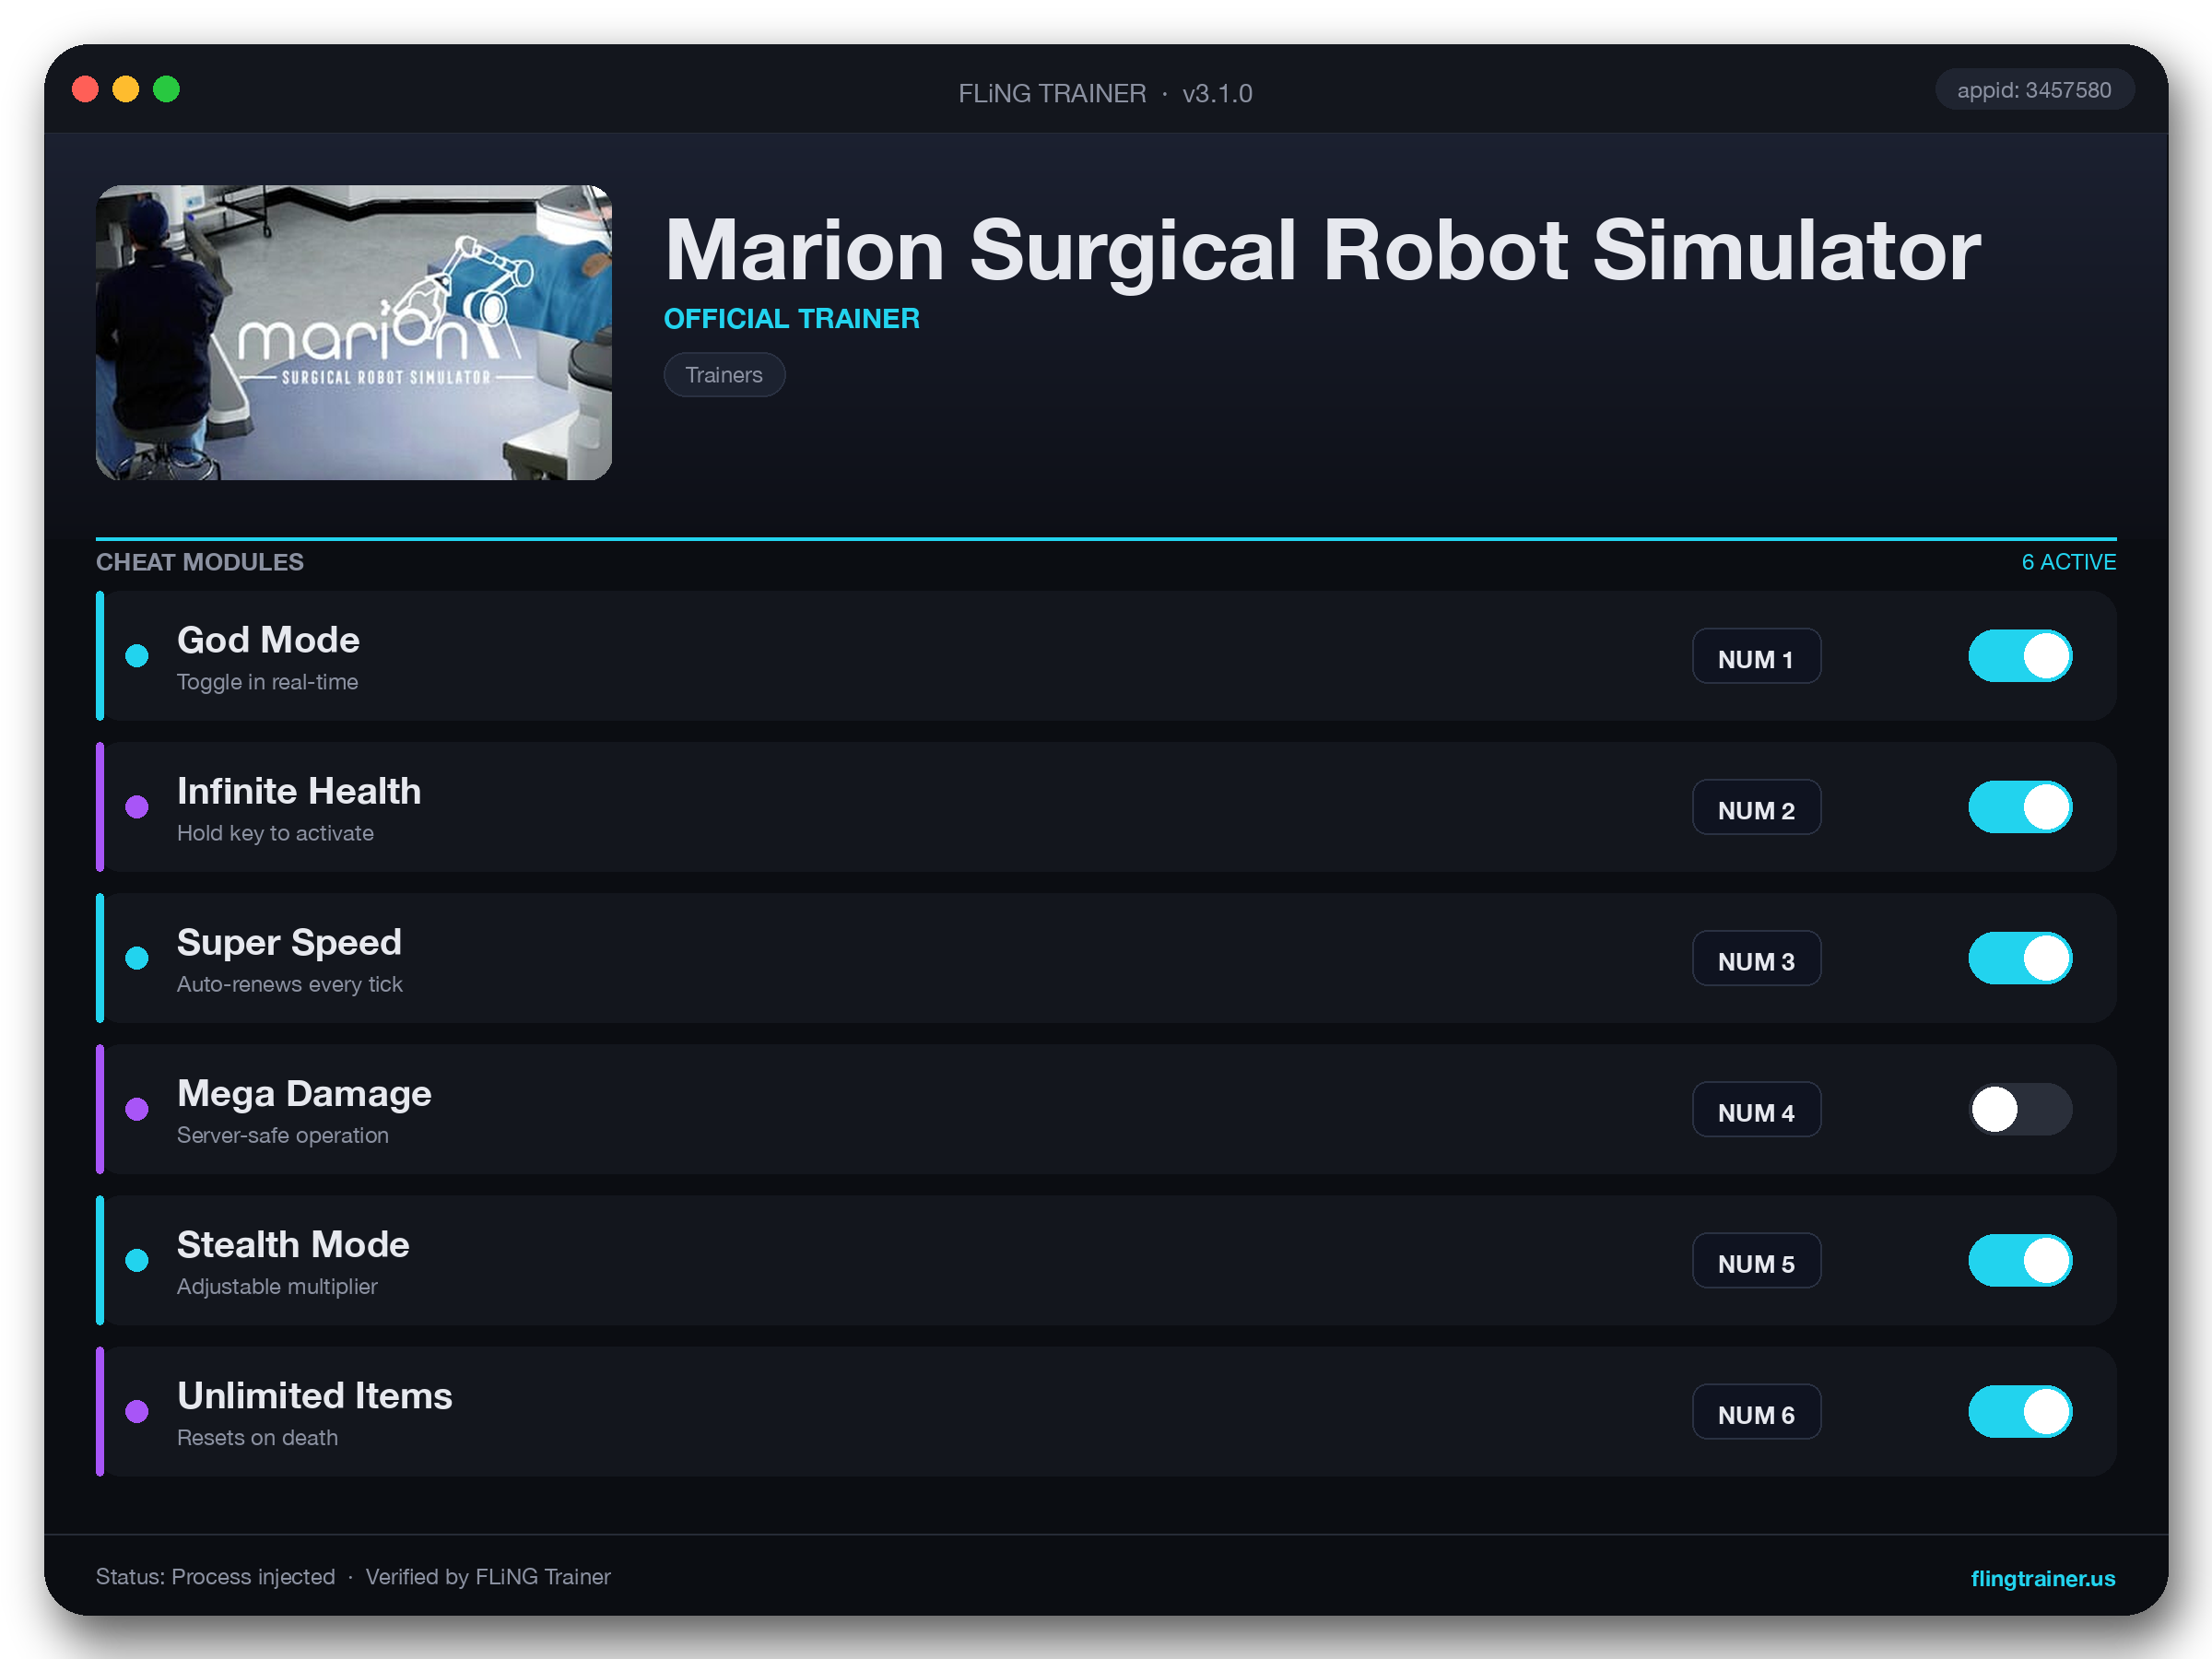The image size is (2212, 1659).
Task: Click the purple Unlimited Items status dot
Action: click(137, 1411)
